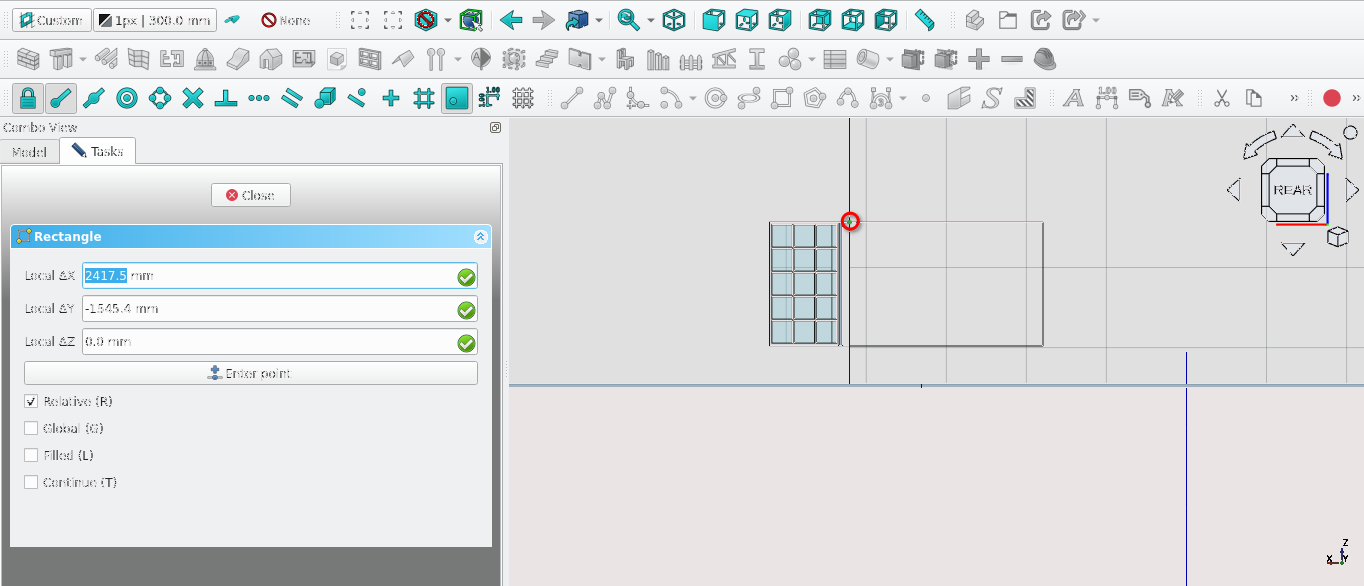The image size is (1364, 586).
Task: Tick the Global (G) checkbox
Action: click(31, 429)
